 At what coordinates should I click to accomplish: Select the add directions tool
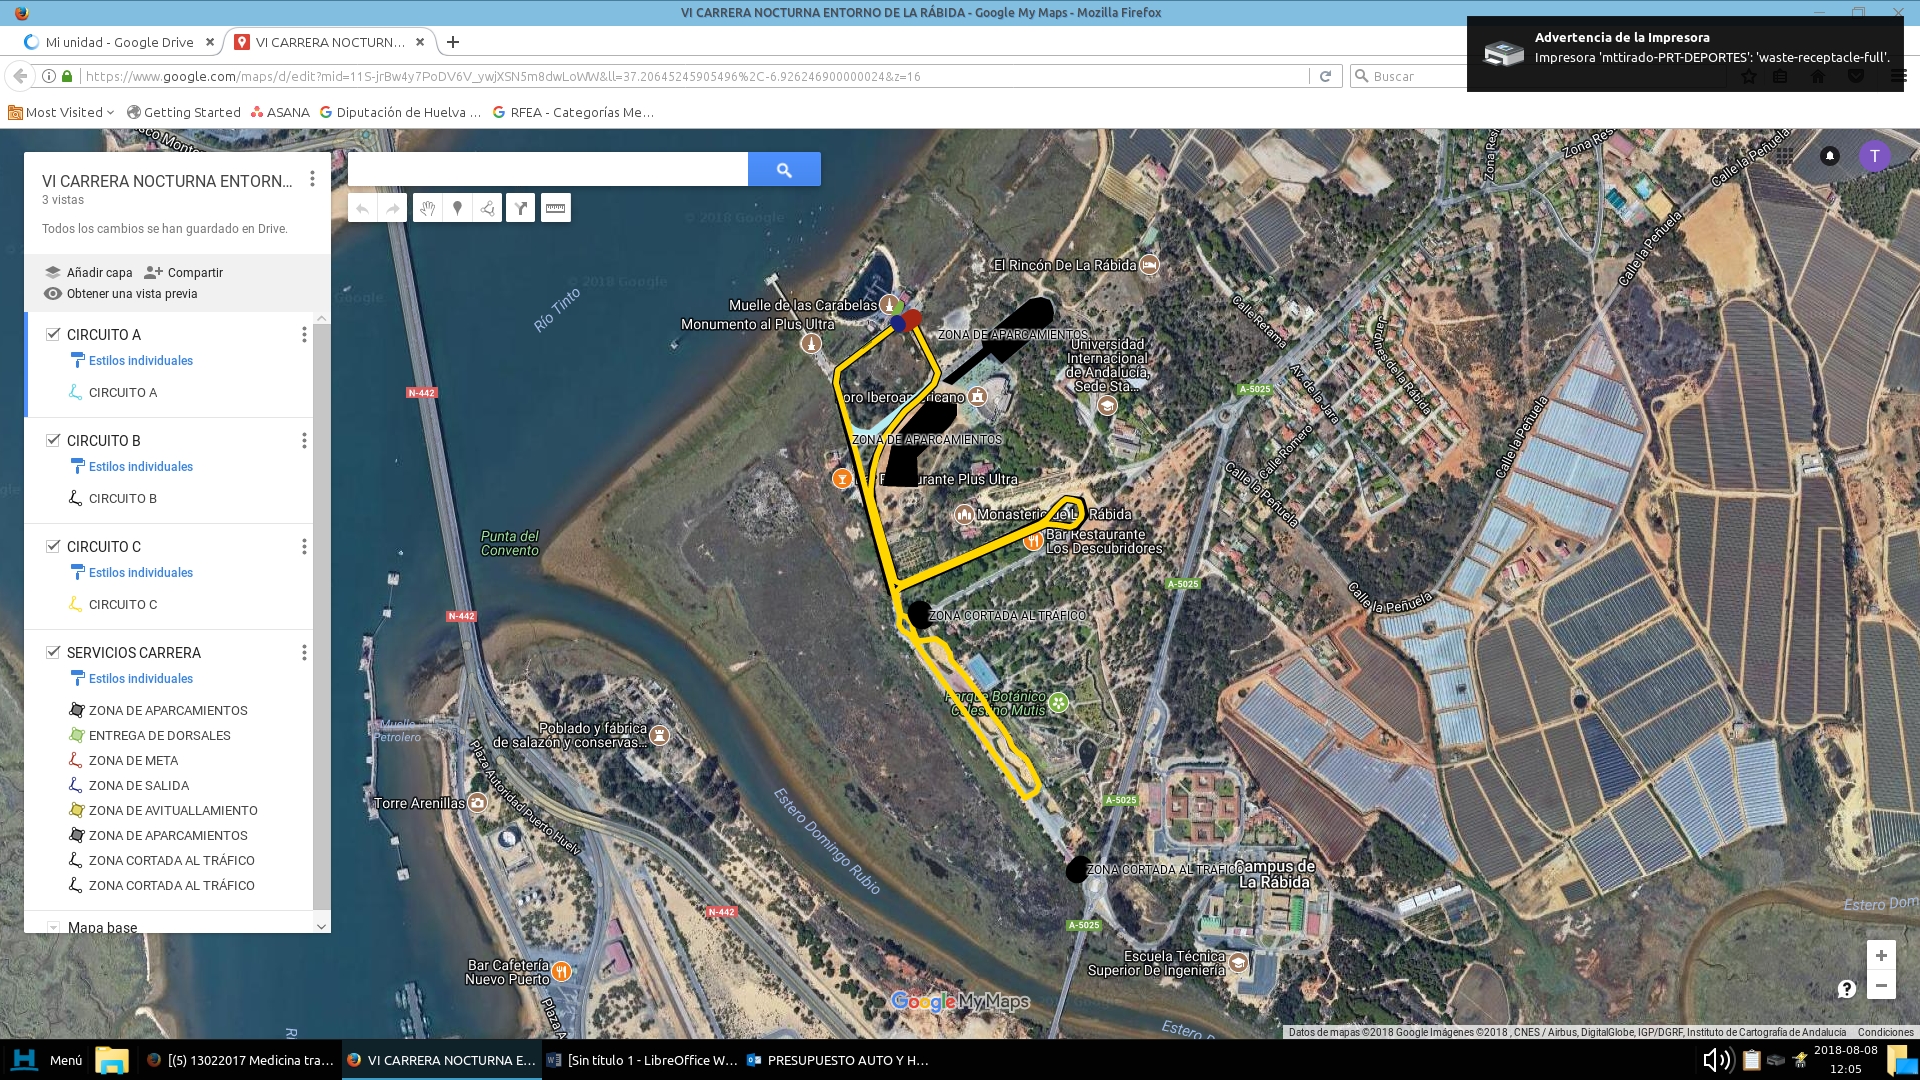(x=520, y=208)
